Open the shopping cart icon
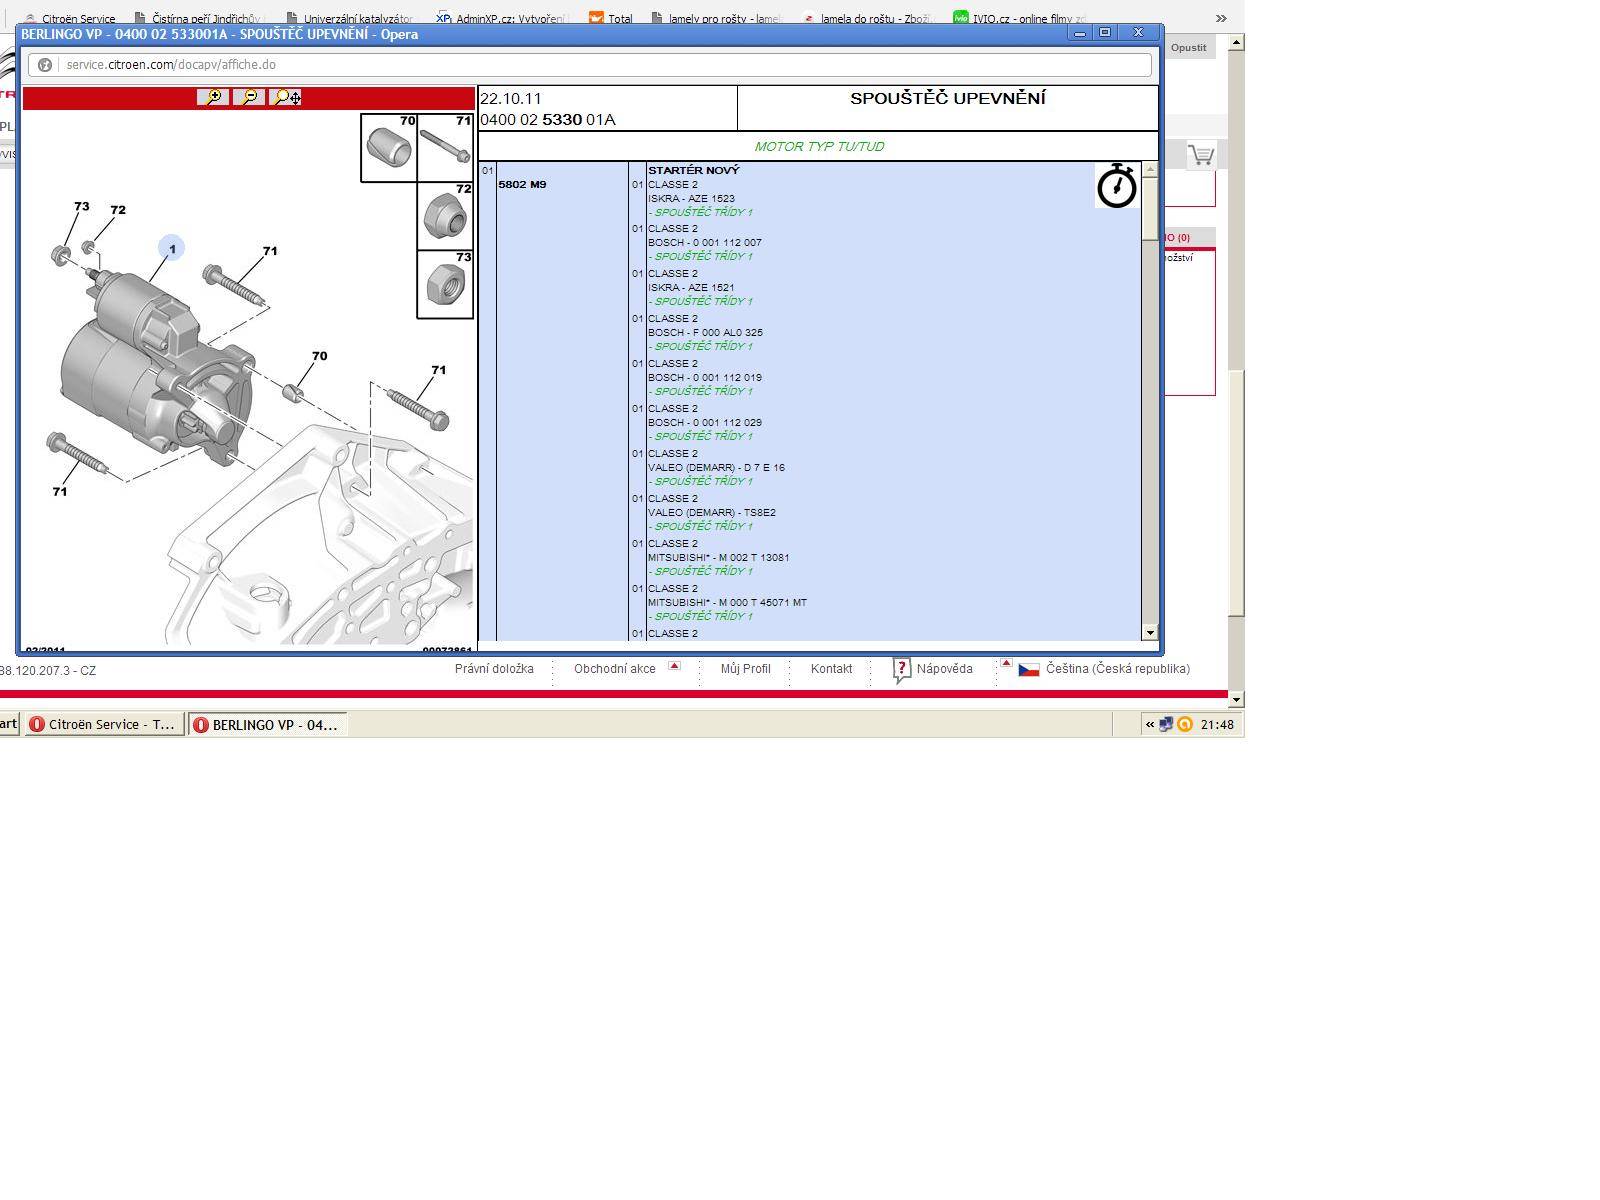 pyautogui.click(x=1201, y=155)
